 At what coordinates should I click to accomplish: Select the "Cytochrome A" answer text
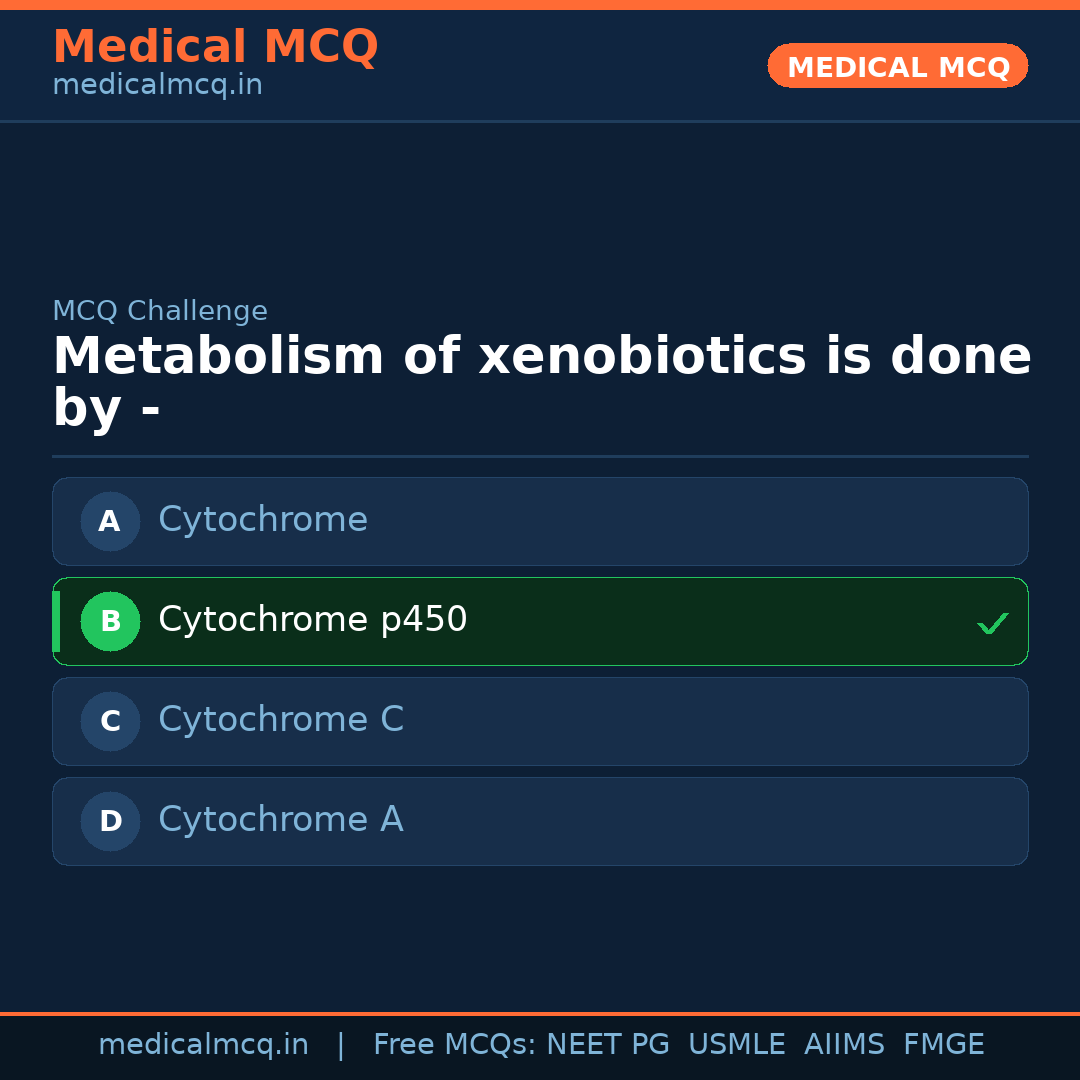click(280, 820)
